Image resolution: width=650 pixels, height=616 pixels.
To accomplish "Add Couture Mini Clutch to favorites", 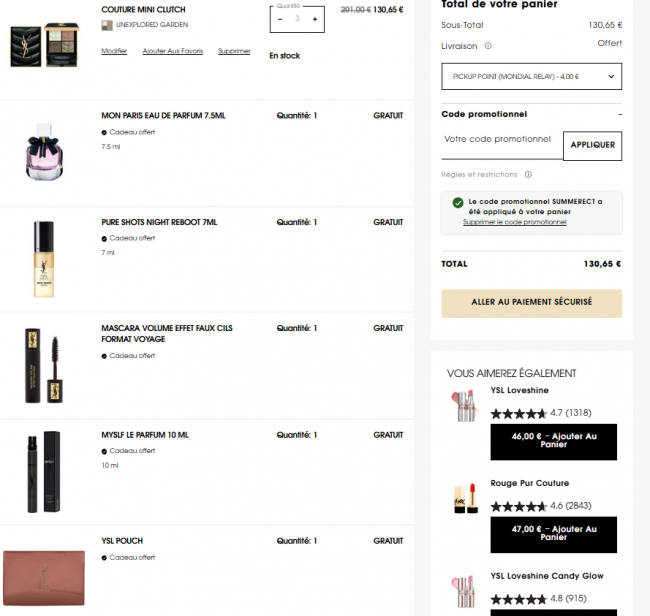I will (173, 51).
